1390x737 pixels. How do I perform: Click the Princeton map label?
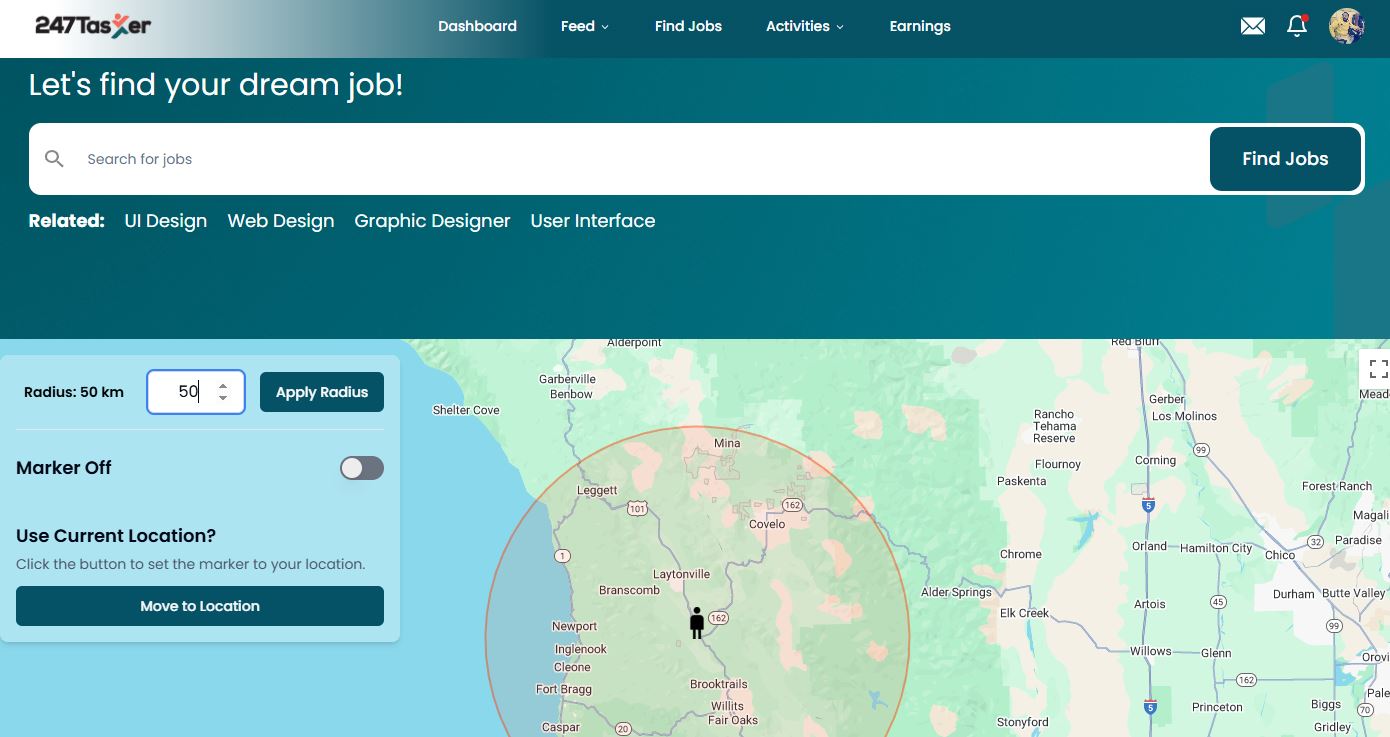pos(1217,707)
